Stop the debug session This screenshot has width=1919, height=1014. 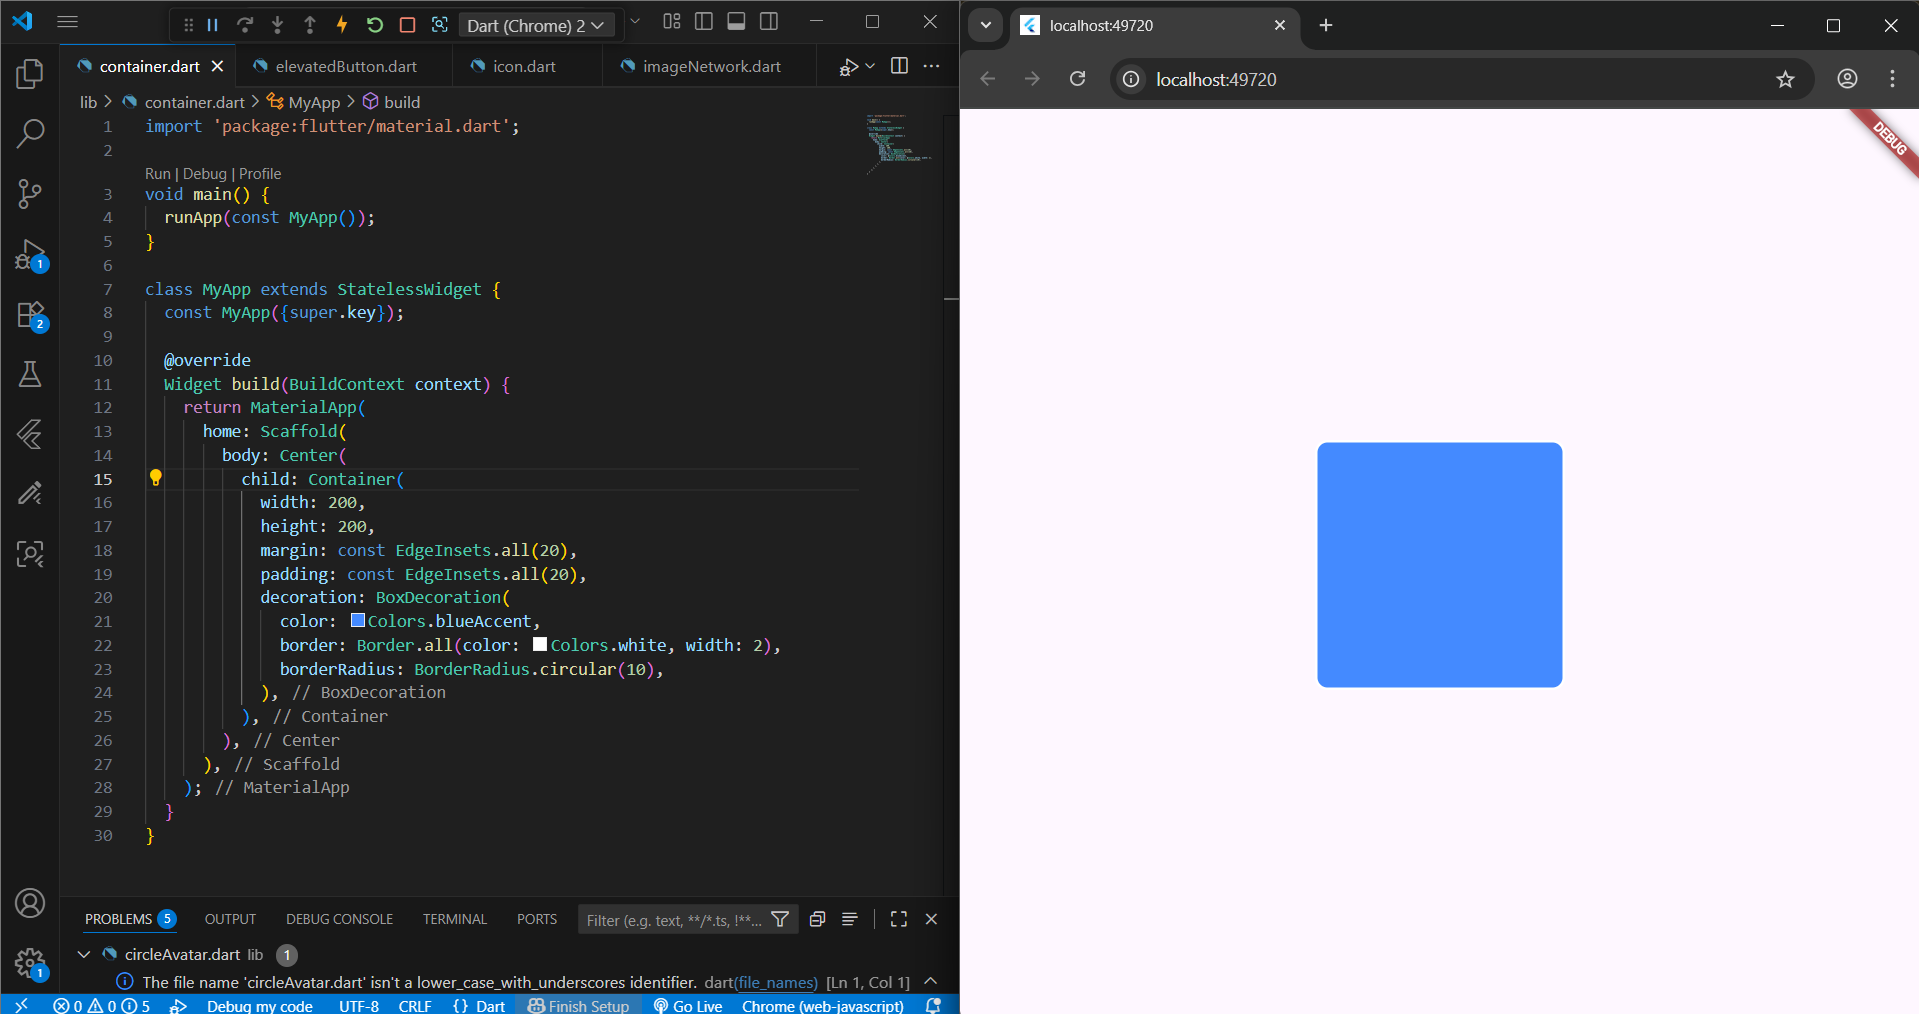pyautogui.click(x=407, y=25)
